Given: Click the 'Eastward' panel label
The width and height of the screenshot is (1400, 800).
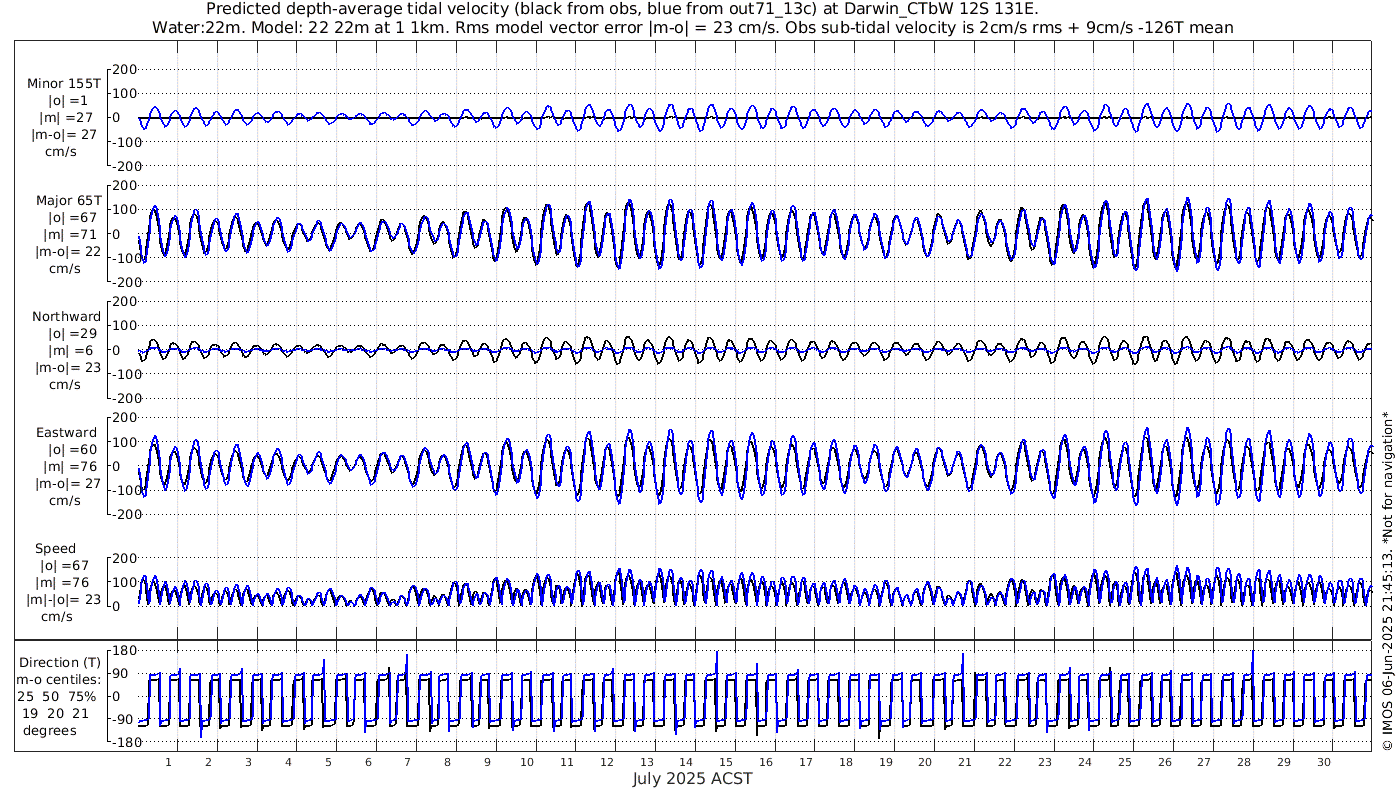Looking at the screenshot, I should [66, 433].
